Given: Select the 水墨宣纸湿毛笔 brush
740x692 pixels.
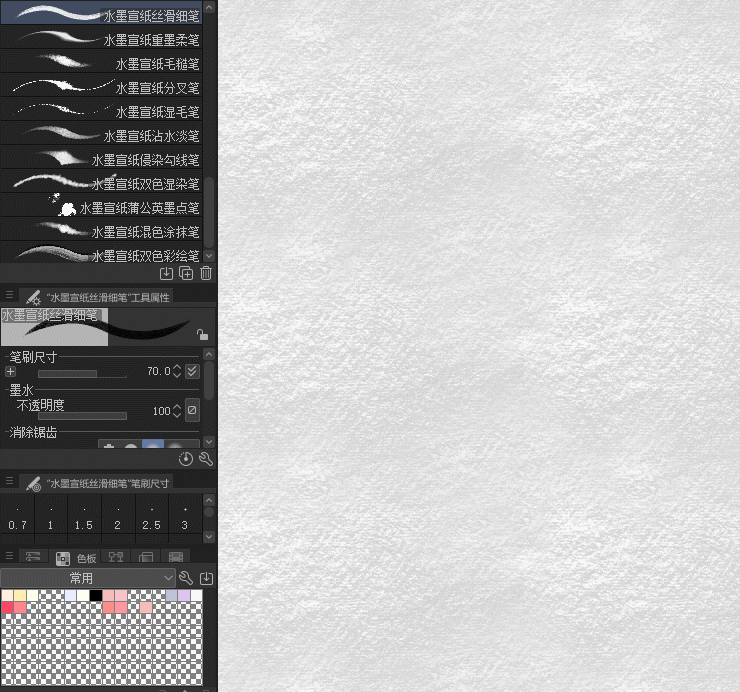Looking at the screenshot, I should pyautogui.click(x=101, y=110).
